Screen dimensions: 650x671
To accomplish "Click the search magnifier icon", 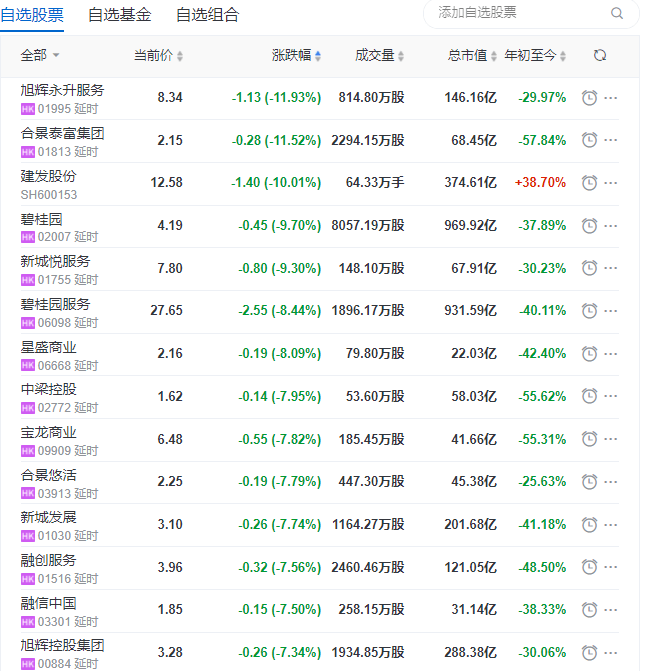I will coord(617,13).
